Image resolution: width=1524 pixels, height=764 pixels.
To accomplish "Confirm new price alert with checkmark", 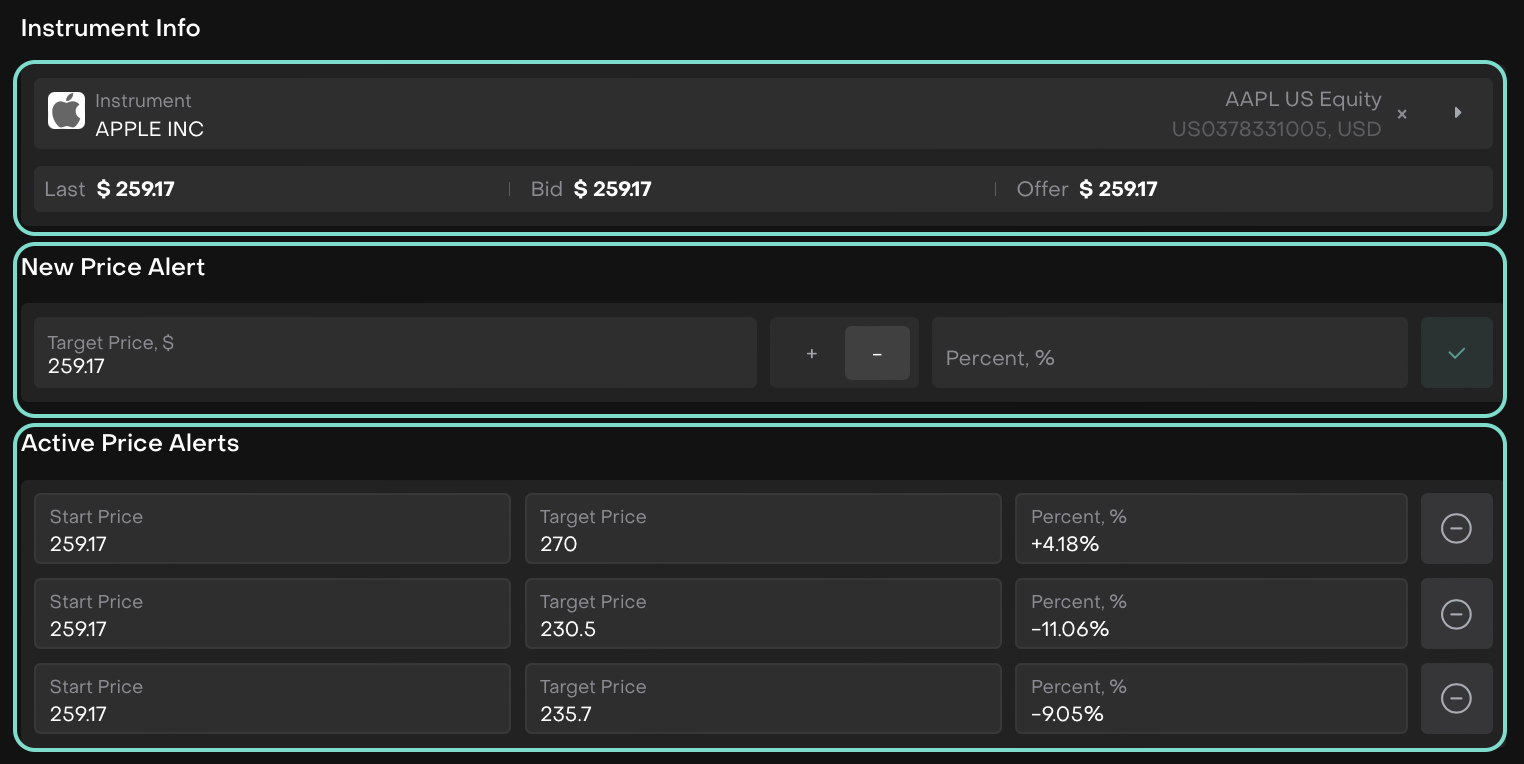I will [x=1456, y=353].
